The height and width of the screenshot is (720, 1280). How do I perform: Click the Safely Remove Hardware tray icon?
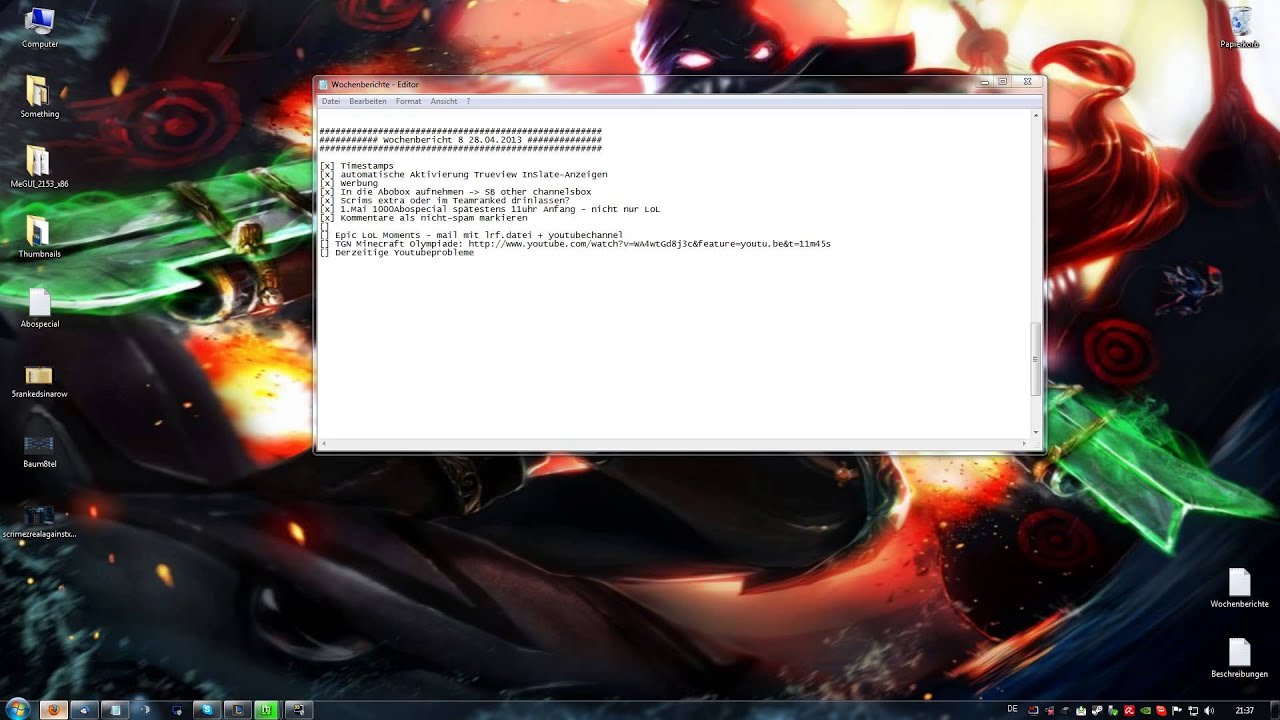point(1113,710)
